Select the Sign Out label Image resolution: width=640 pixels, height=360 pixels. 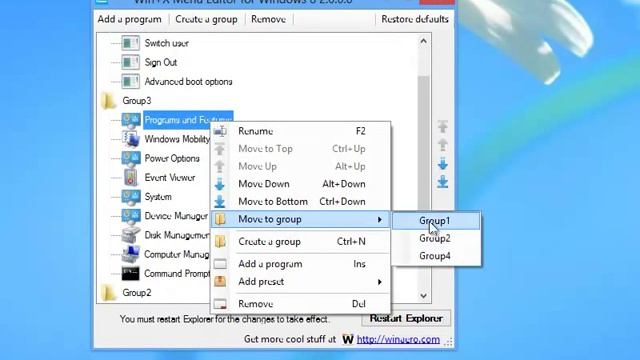point(161,62)
